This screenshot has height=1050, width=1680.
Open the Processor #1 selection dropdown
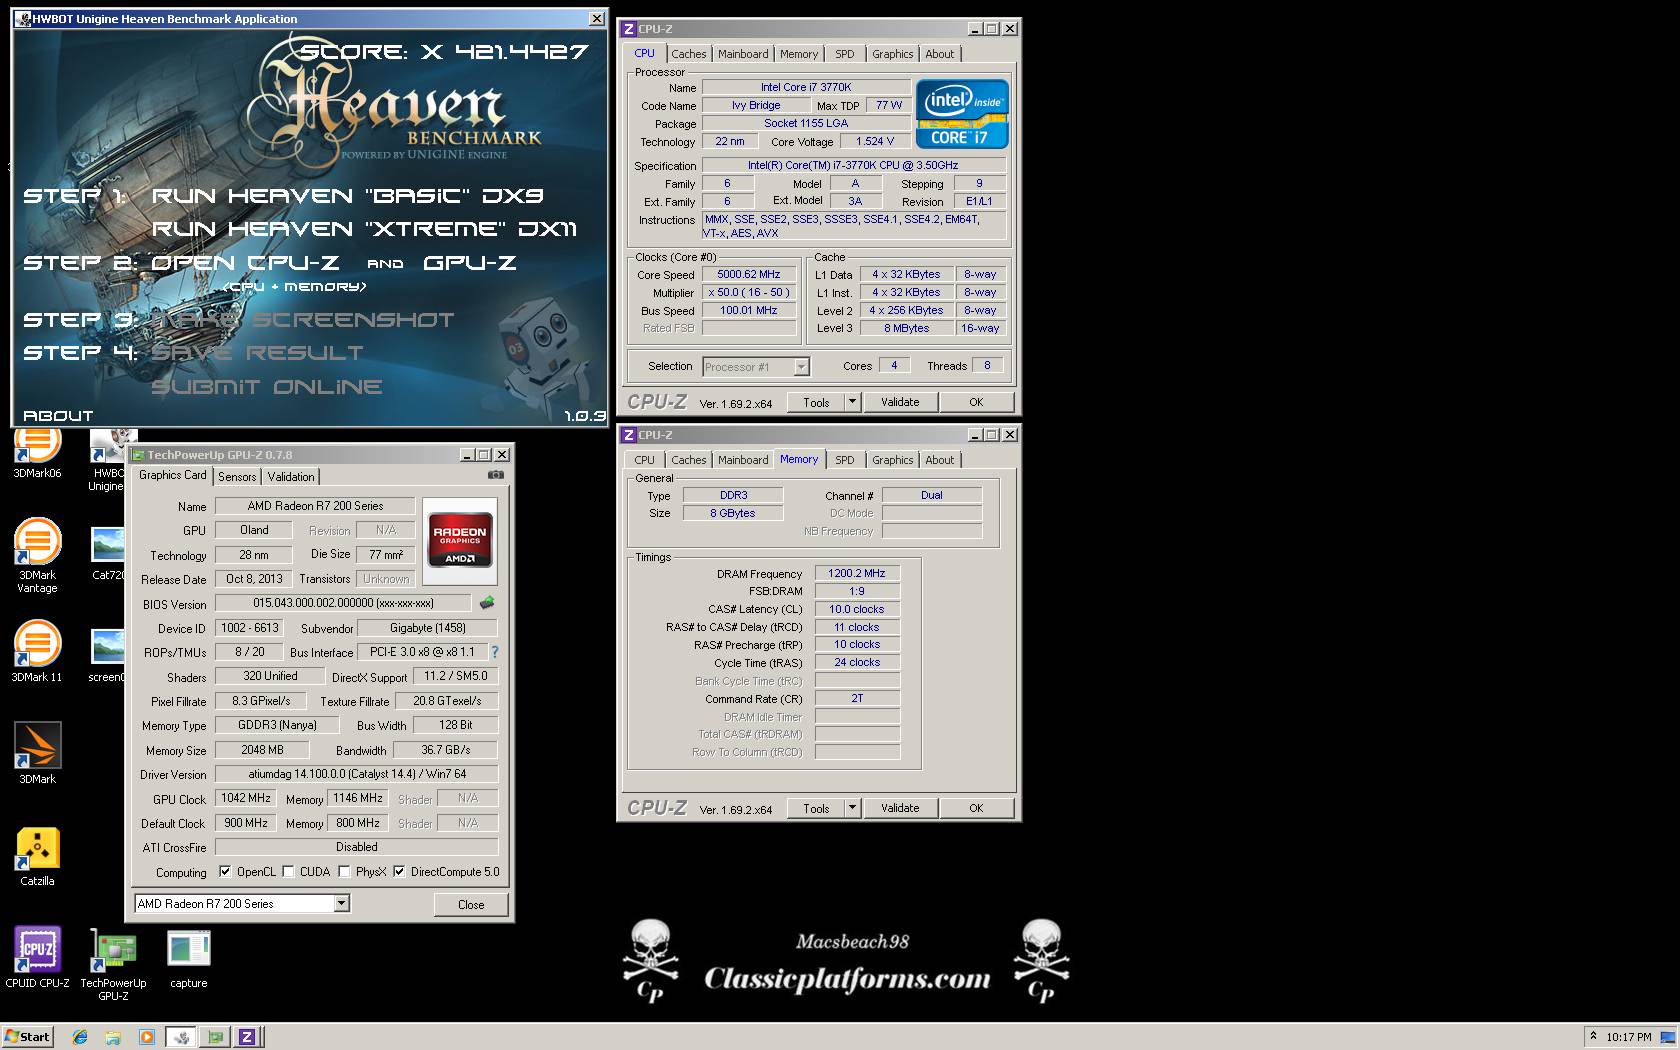(x=801, y=367)
